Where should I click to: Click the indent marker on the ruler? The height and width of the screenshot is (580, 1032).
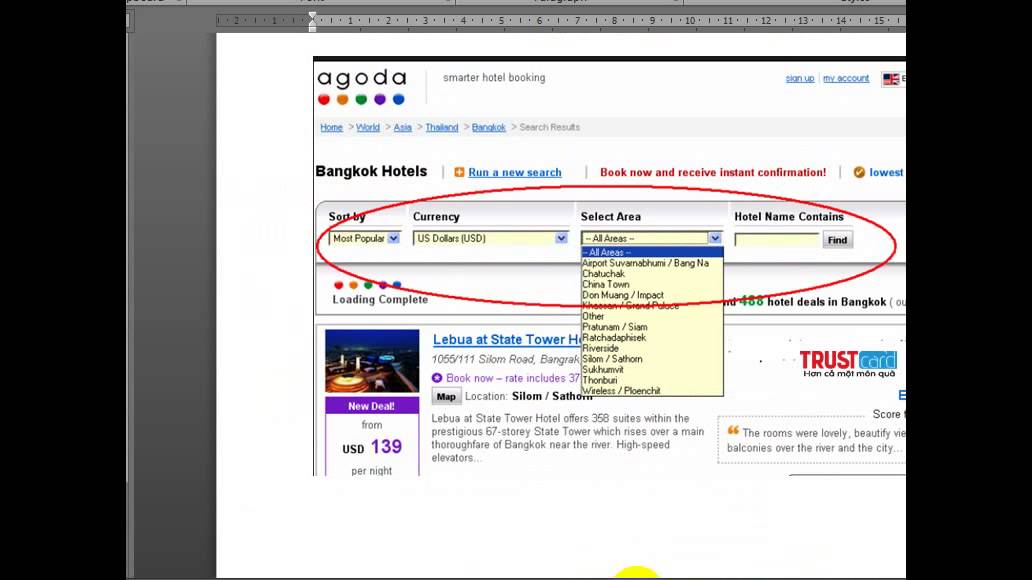coord(313,21)
